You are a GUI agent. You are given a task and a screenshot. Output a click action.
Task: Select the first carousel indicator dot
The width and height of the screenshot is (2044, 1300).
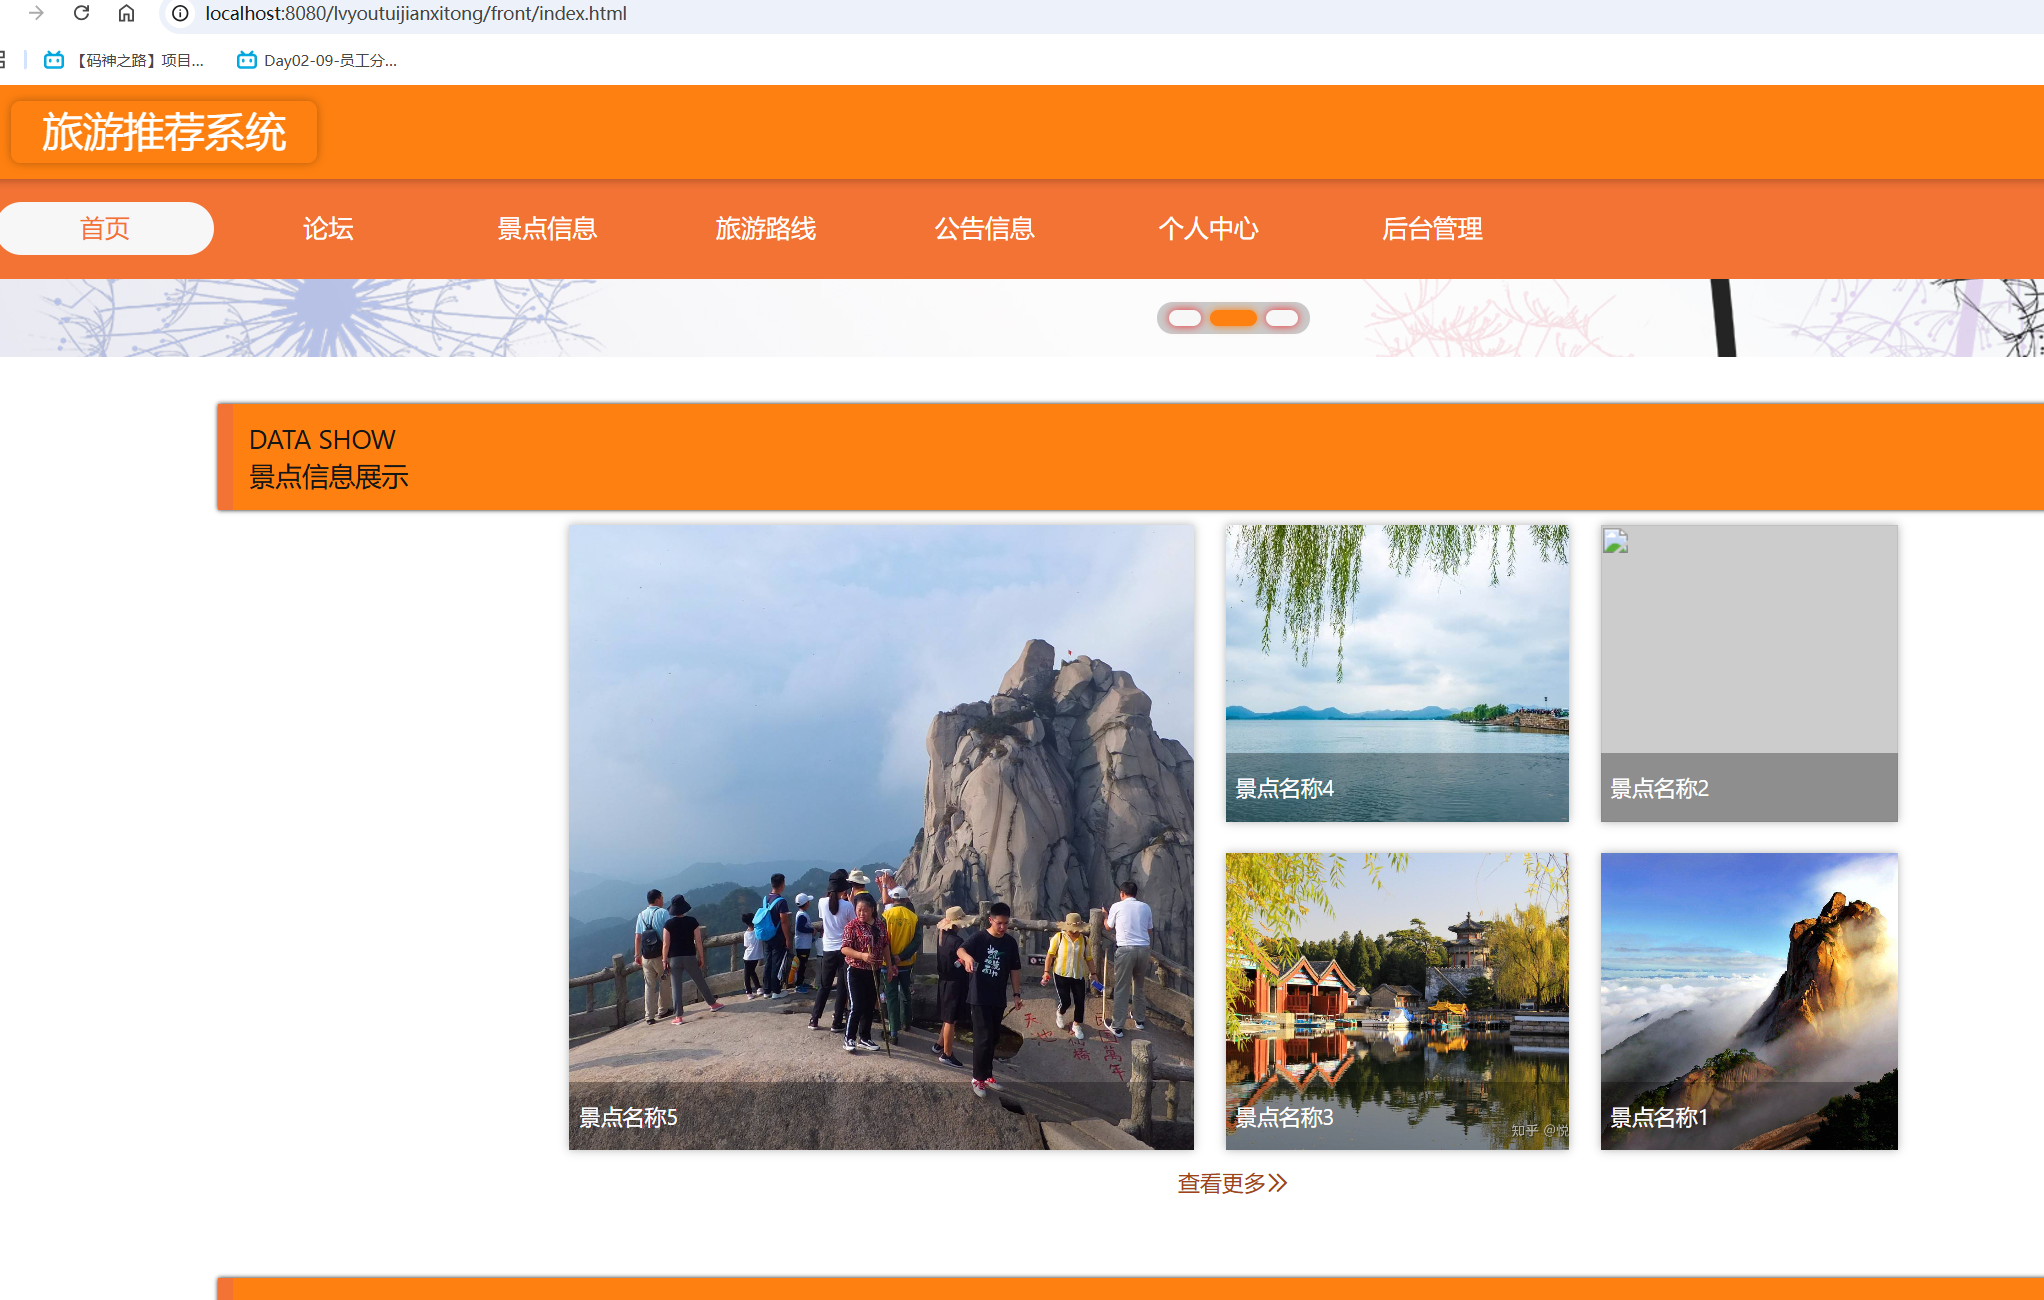(1184, 318)
